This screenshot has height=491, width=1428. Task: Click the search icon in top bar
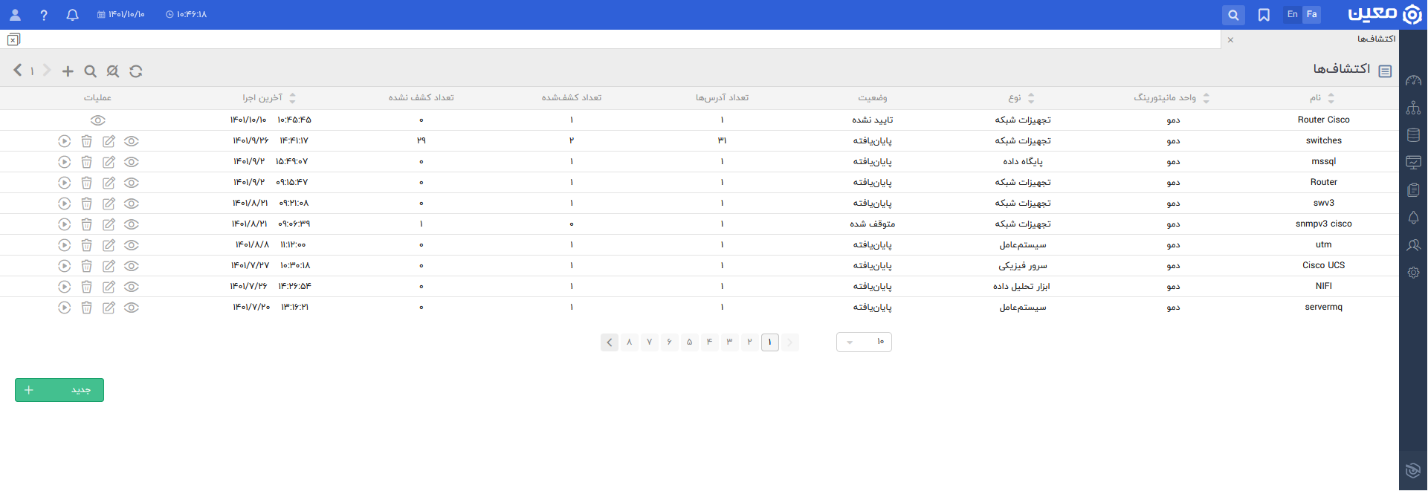(1234, 15)
